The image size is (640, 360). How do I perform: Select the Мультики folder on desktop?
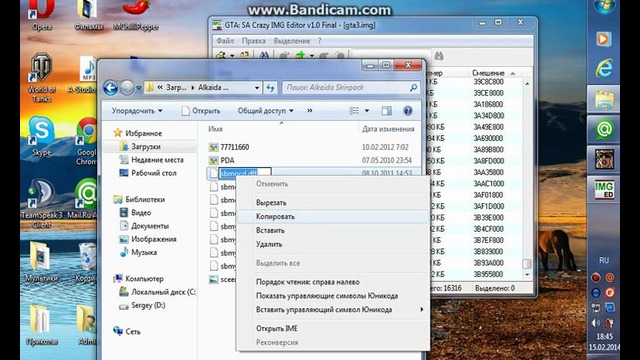pos(42,261)
